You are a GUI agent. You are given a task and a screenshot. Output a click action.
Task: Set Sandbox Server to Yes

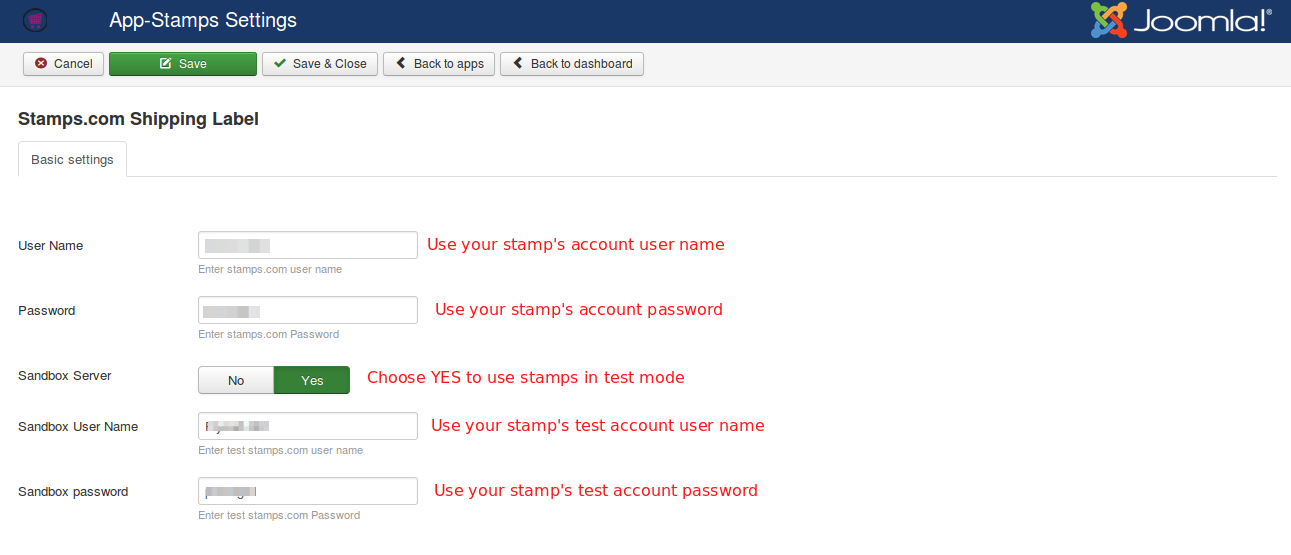click(x=312, y=380)
